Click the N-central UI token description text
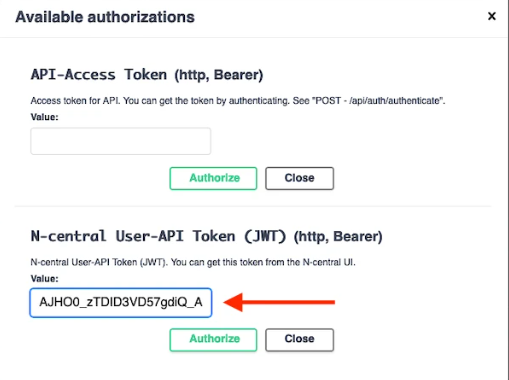This screenshot has width=509, height=380. 193,262
